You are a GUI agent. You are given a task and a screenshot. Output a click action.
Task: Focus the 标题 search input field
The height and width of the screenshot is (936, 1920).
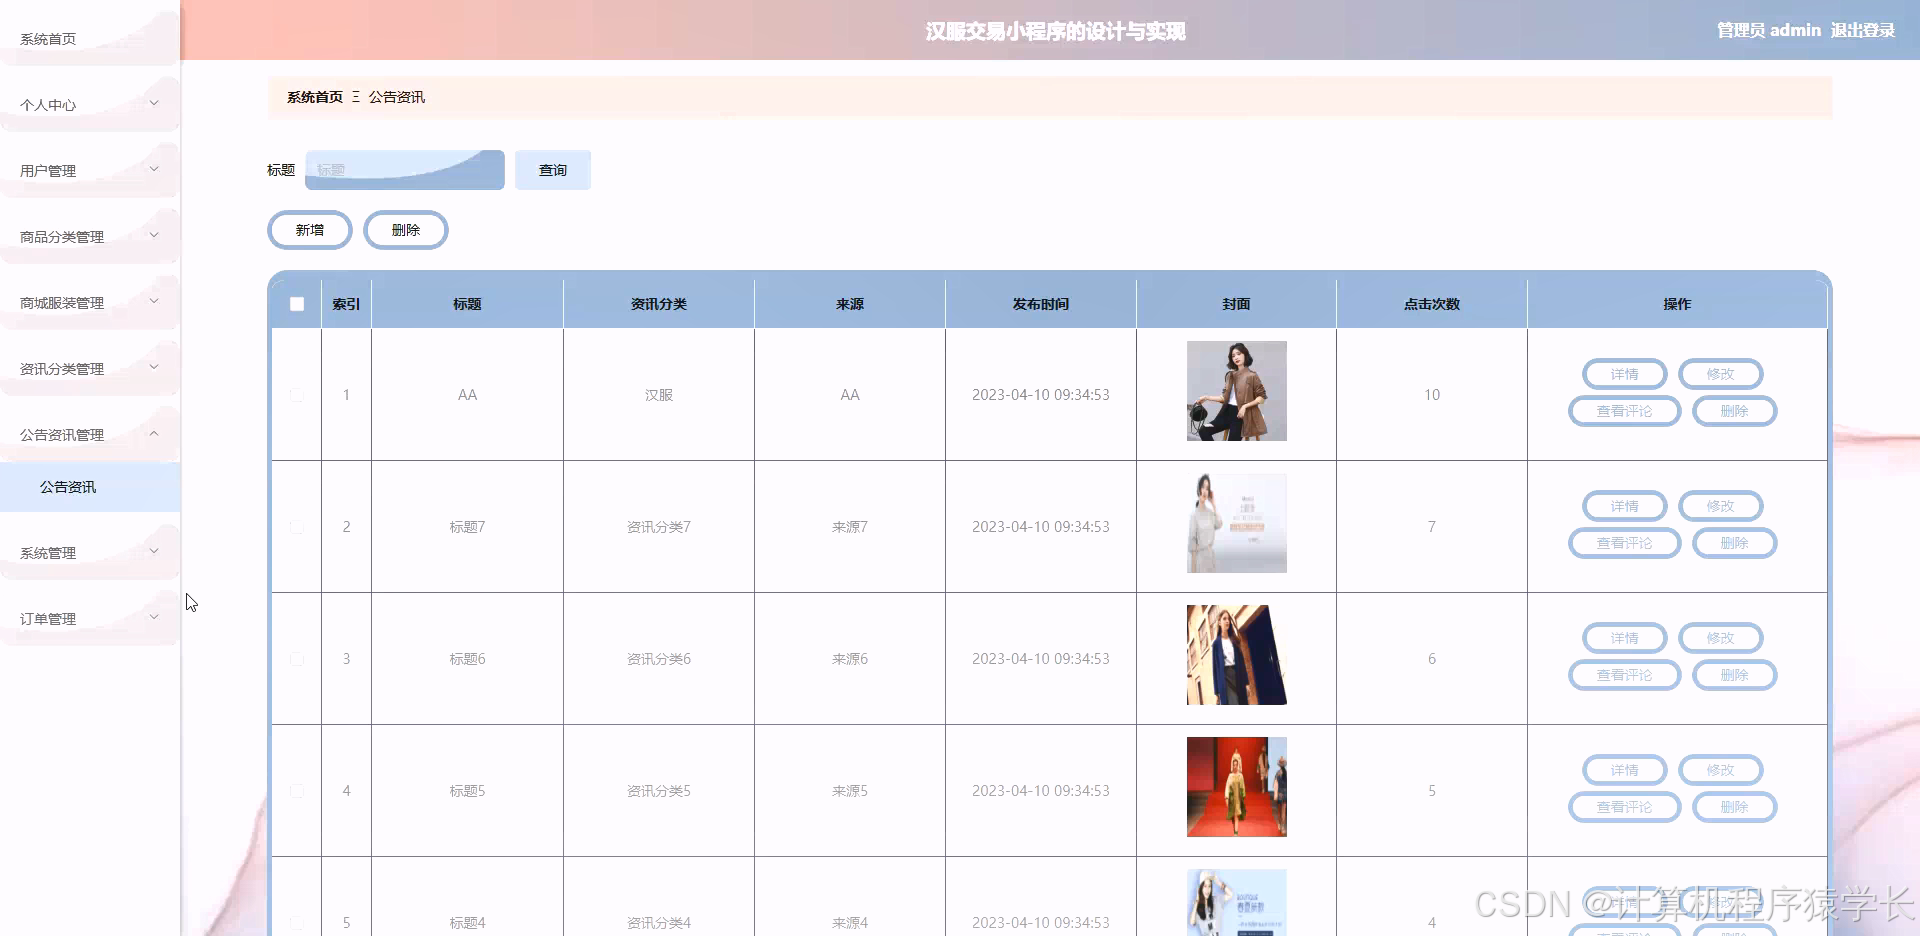405,170
